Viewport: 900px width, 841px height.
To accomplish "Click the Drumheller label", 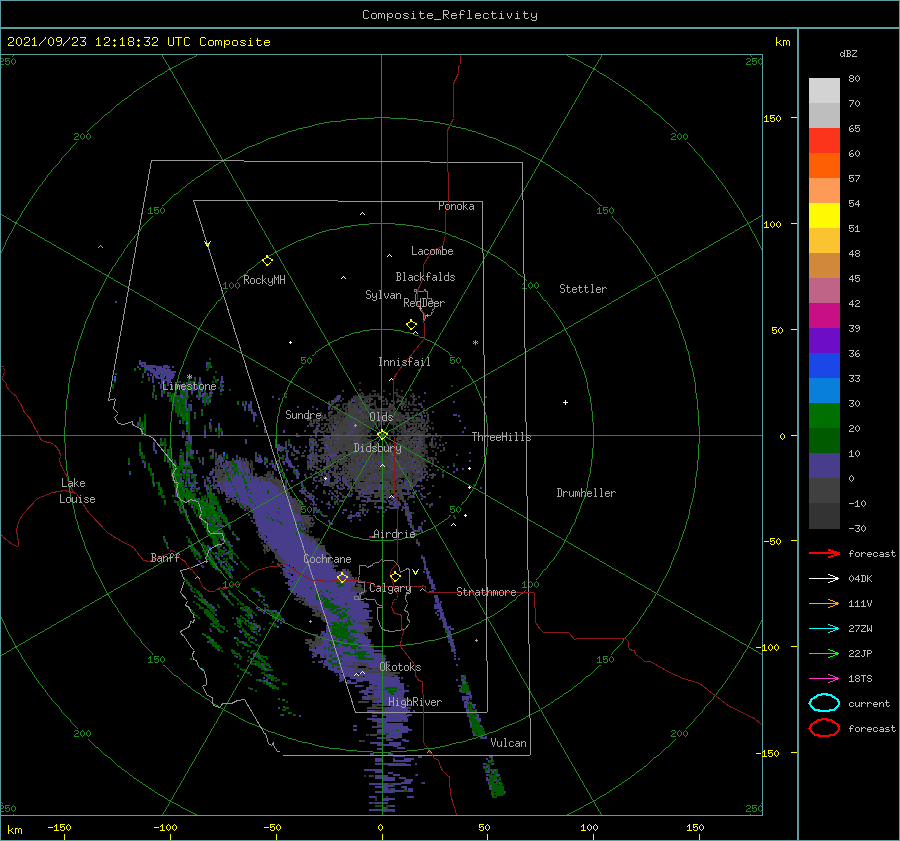I will pyautogui.click(x=586, y=493).
